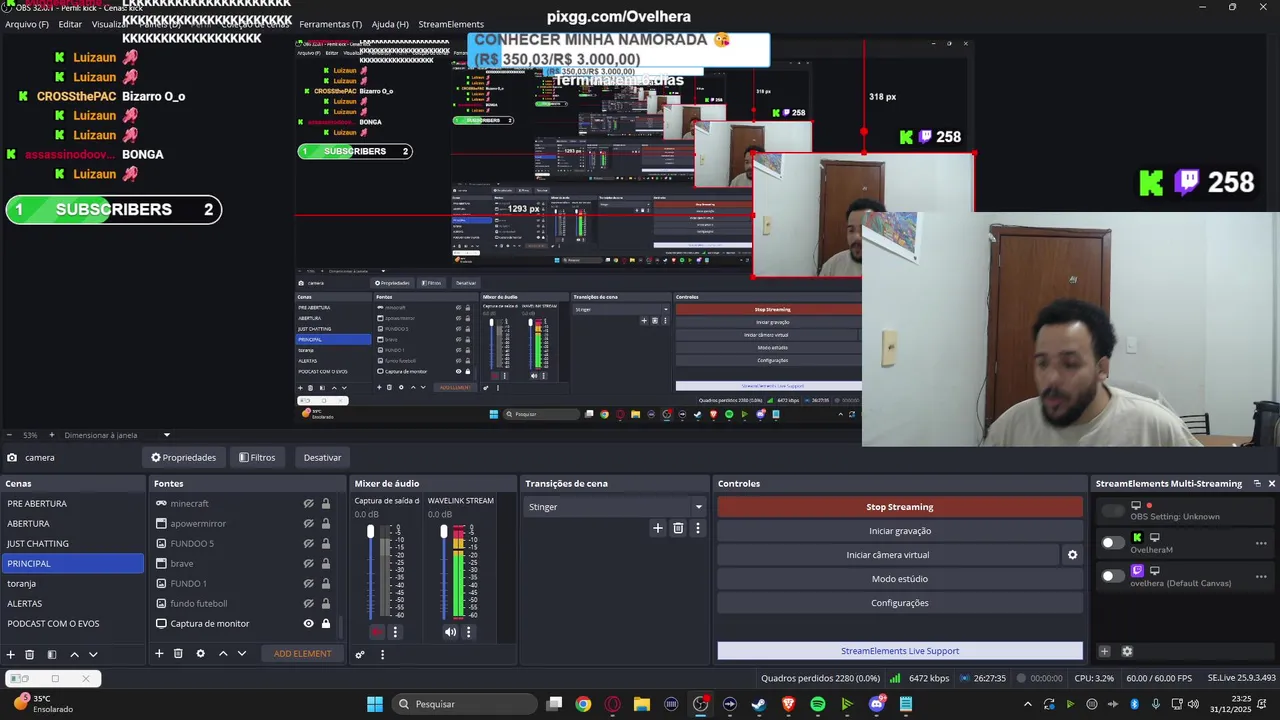The width and height of the screenshot is (1280, 720).
Task: Open transition properties three-dot menu
Action: (698, 528)
